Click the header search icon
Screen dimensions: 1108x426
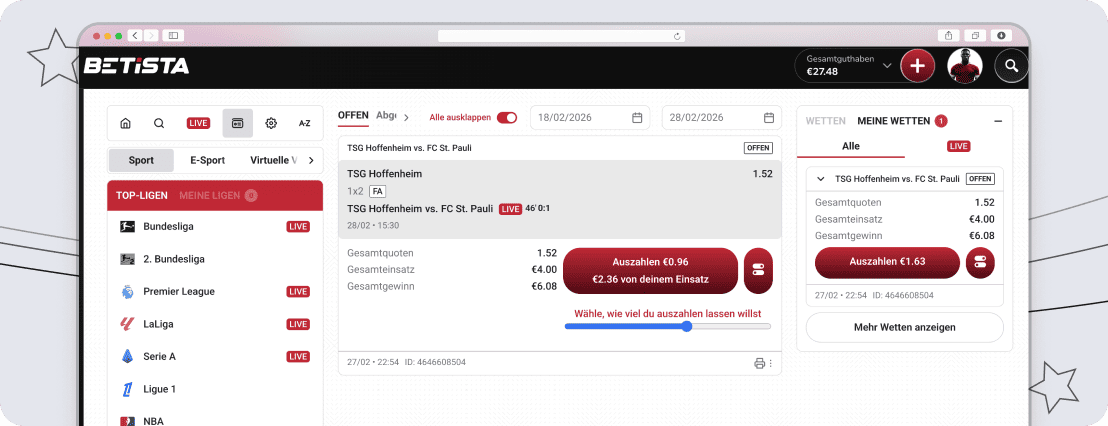click(1012, 66)
